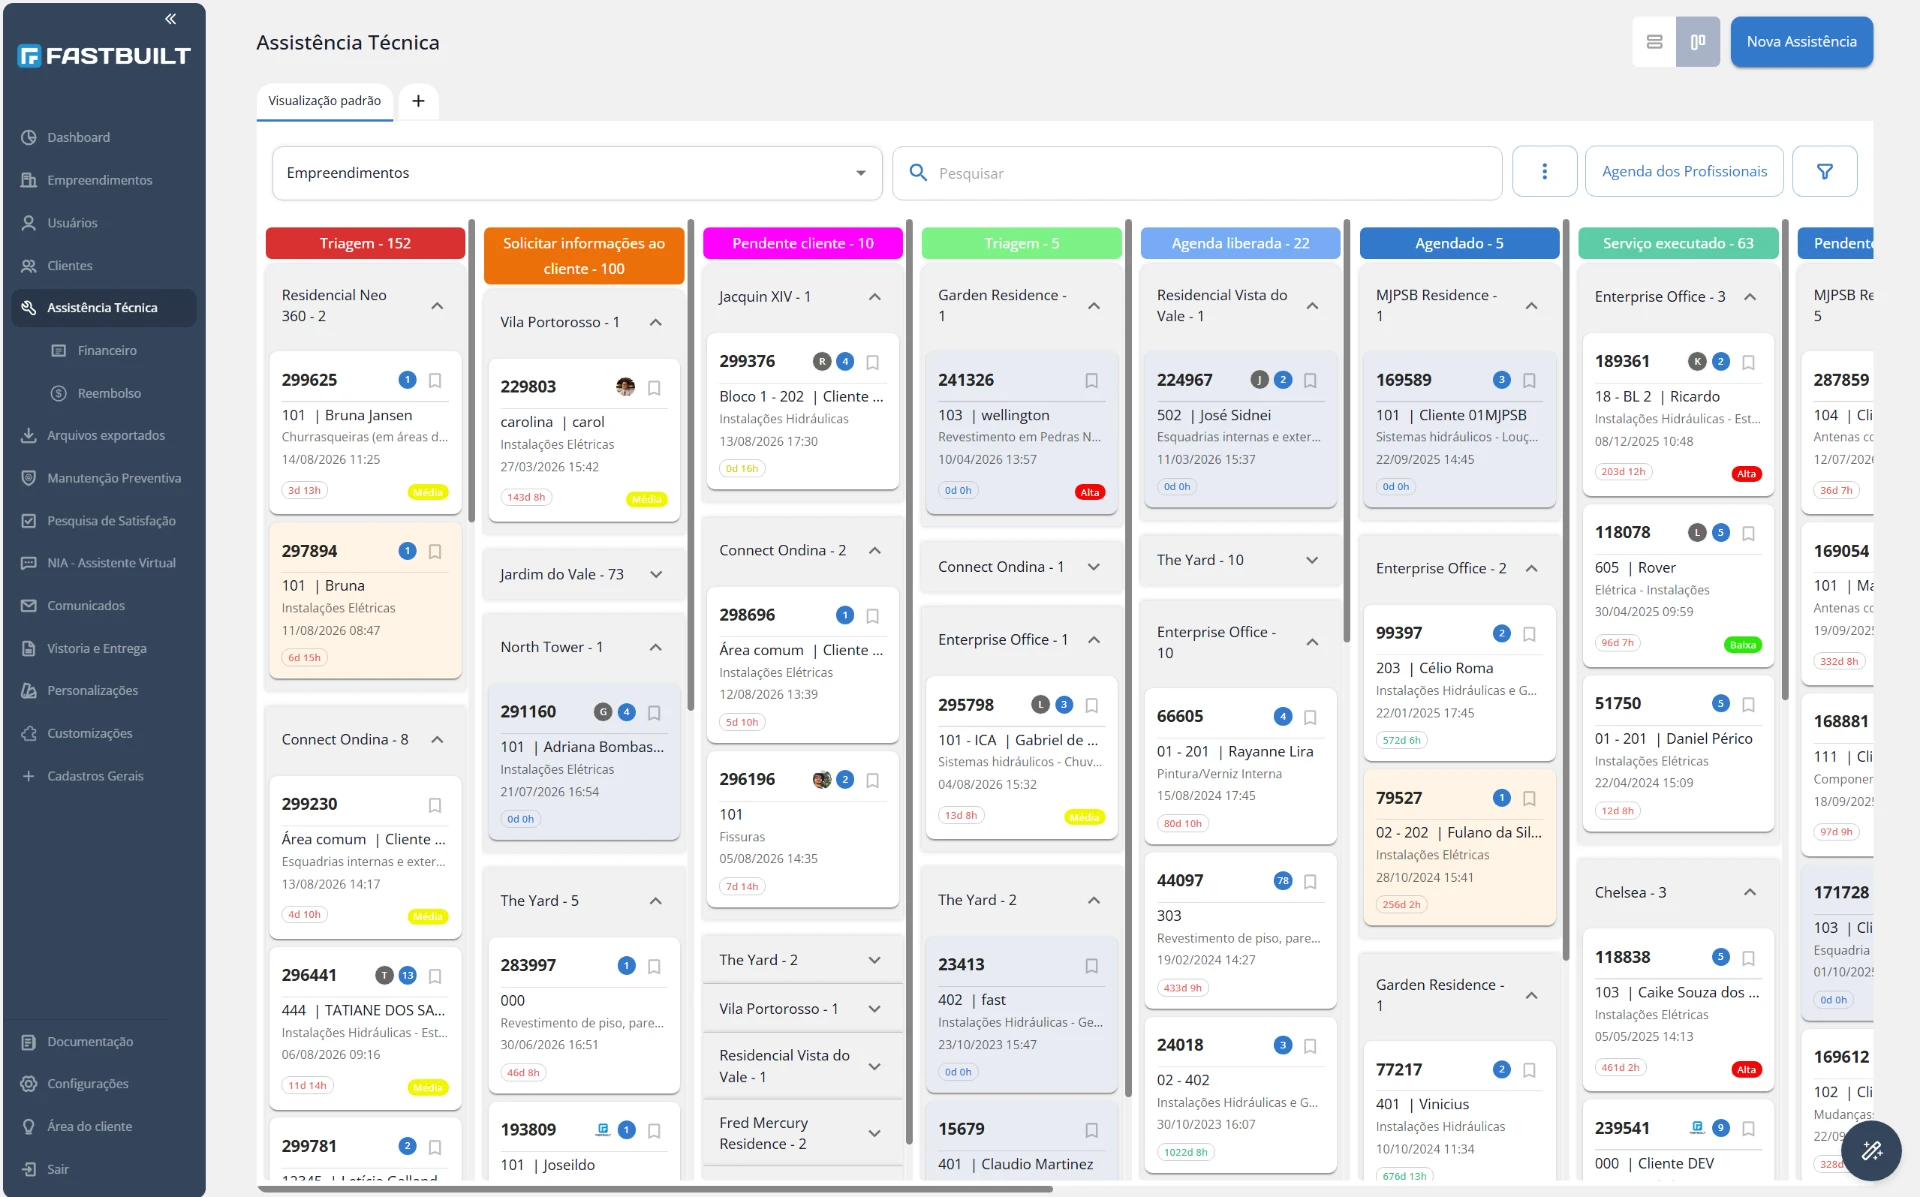Image resolution: width=1920 pixels, height=1197 pixels.
Task: Open the blue badge on card 299625
Action: click(x=407, y=380)
